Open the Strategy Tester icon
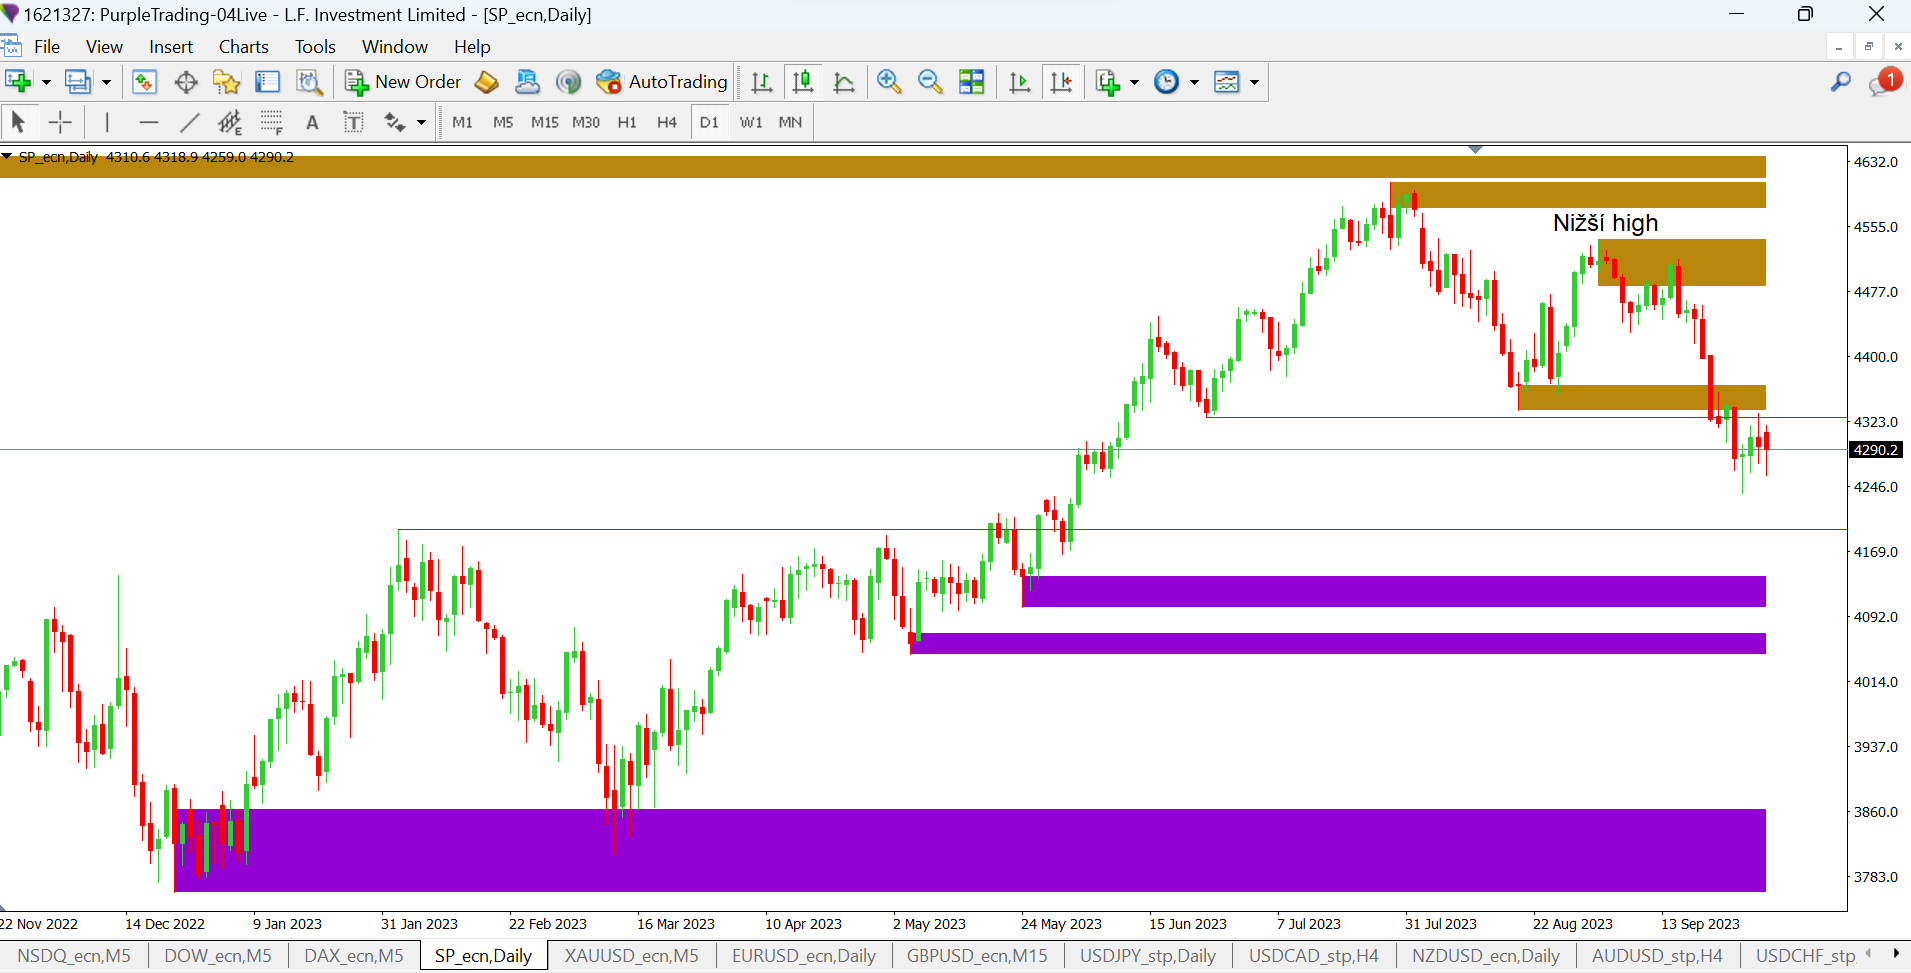Viewport: 1911px width, 973px height. pyautogui.click(x=309, y=82)
